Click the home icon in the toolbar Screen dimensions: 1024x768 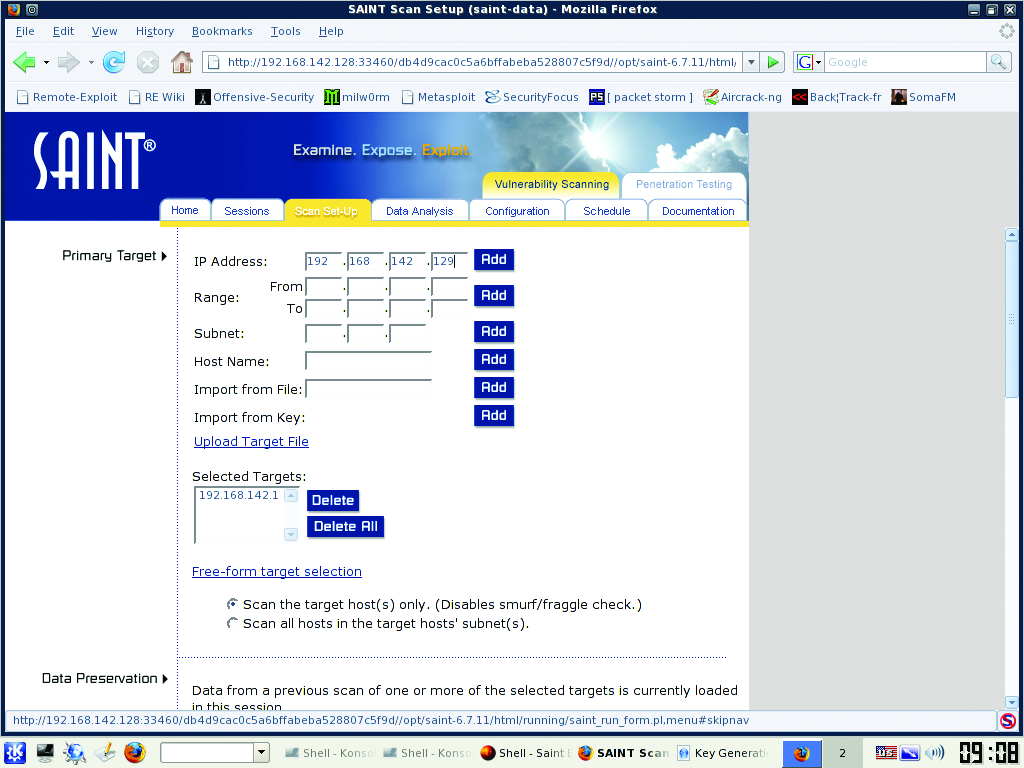181,62
